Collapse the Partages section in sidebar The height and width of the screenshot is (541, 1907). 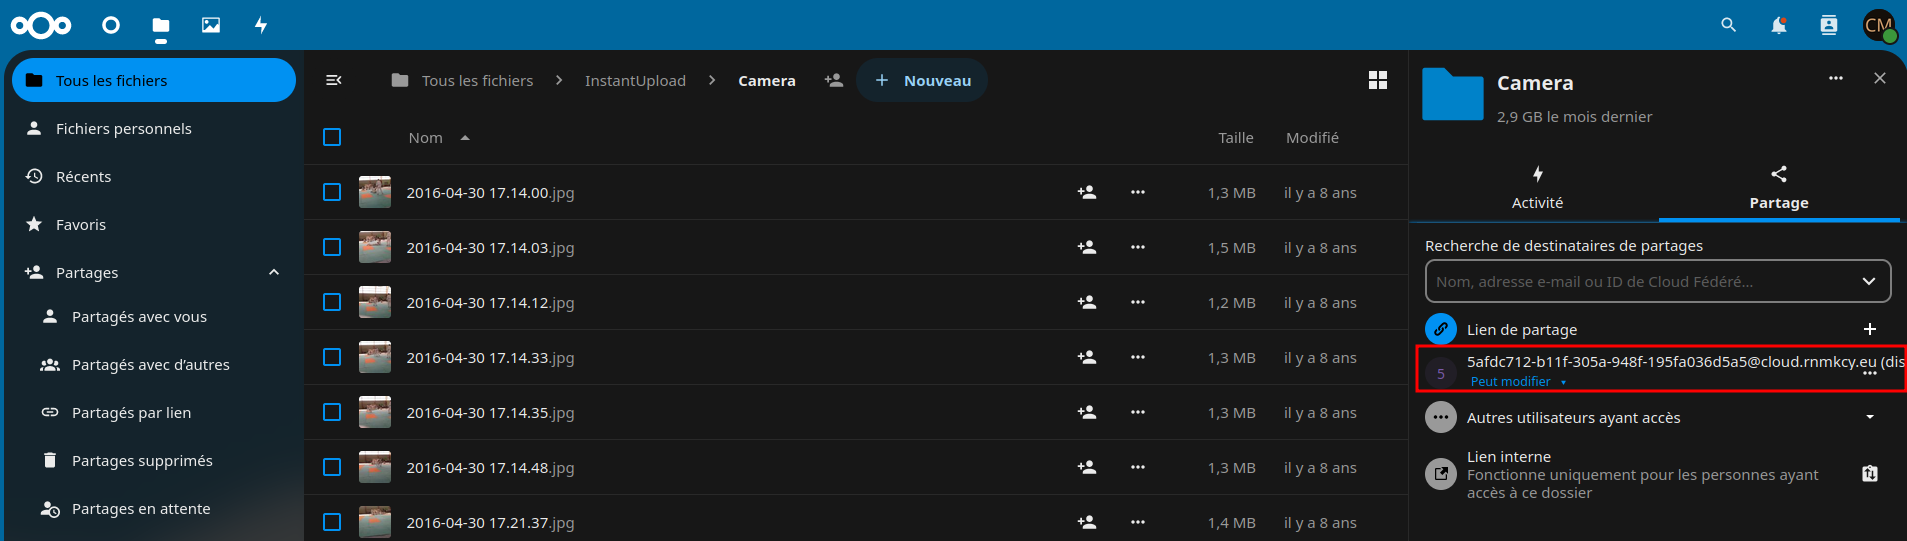tap(274, 272)
